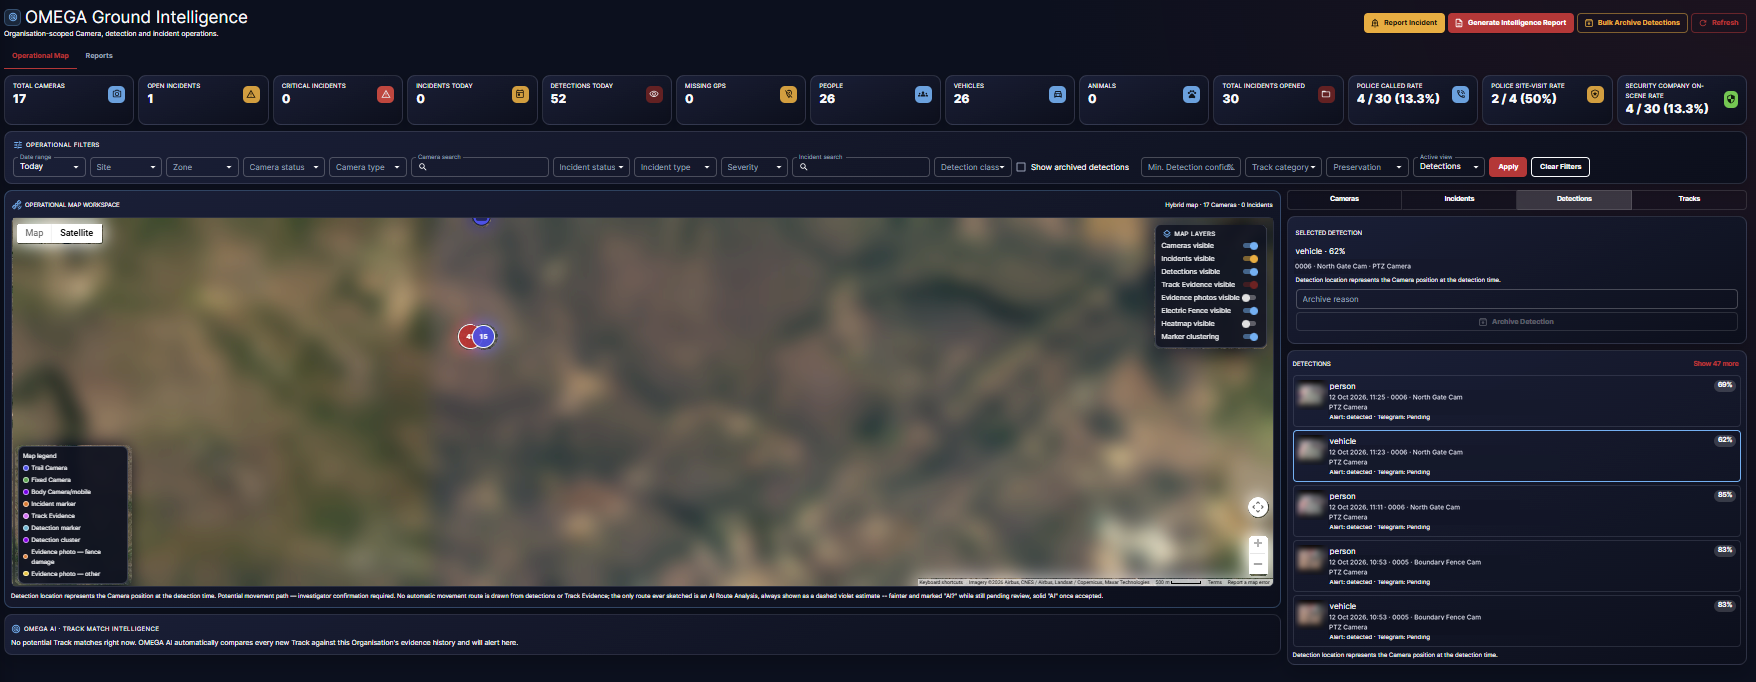Click the phone icon on Police Called Rate card
1756x682 pixels.
pyautogui.click(x=1461, y=94)
